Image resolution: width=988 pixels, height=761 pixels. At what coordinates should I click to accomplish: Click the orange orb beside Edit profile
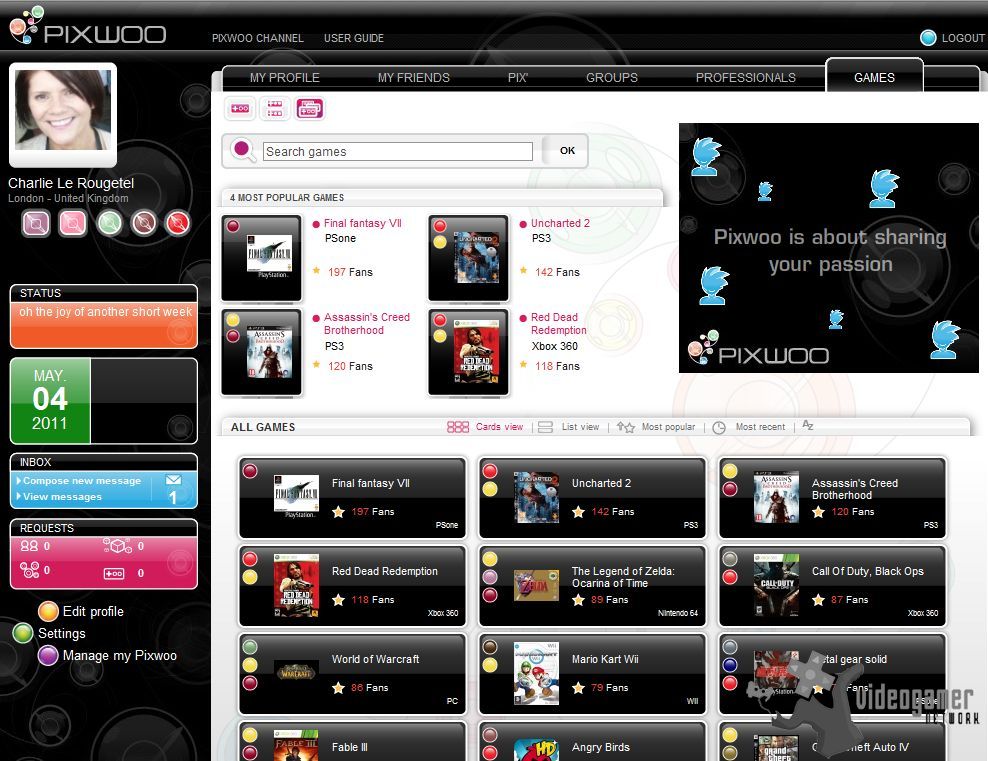[x=48, y=611]
